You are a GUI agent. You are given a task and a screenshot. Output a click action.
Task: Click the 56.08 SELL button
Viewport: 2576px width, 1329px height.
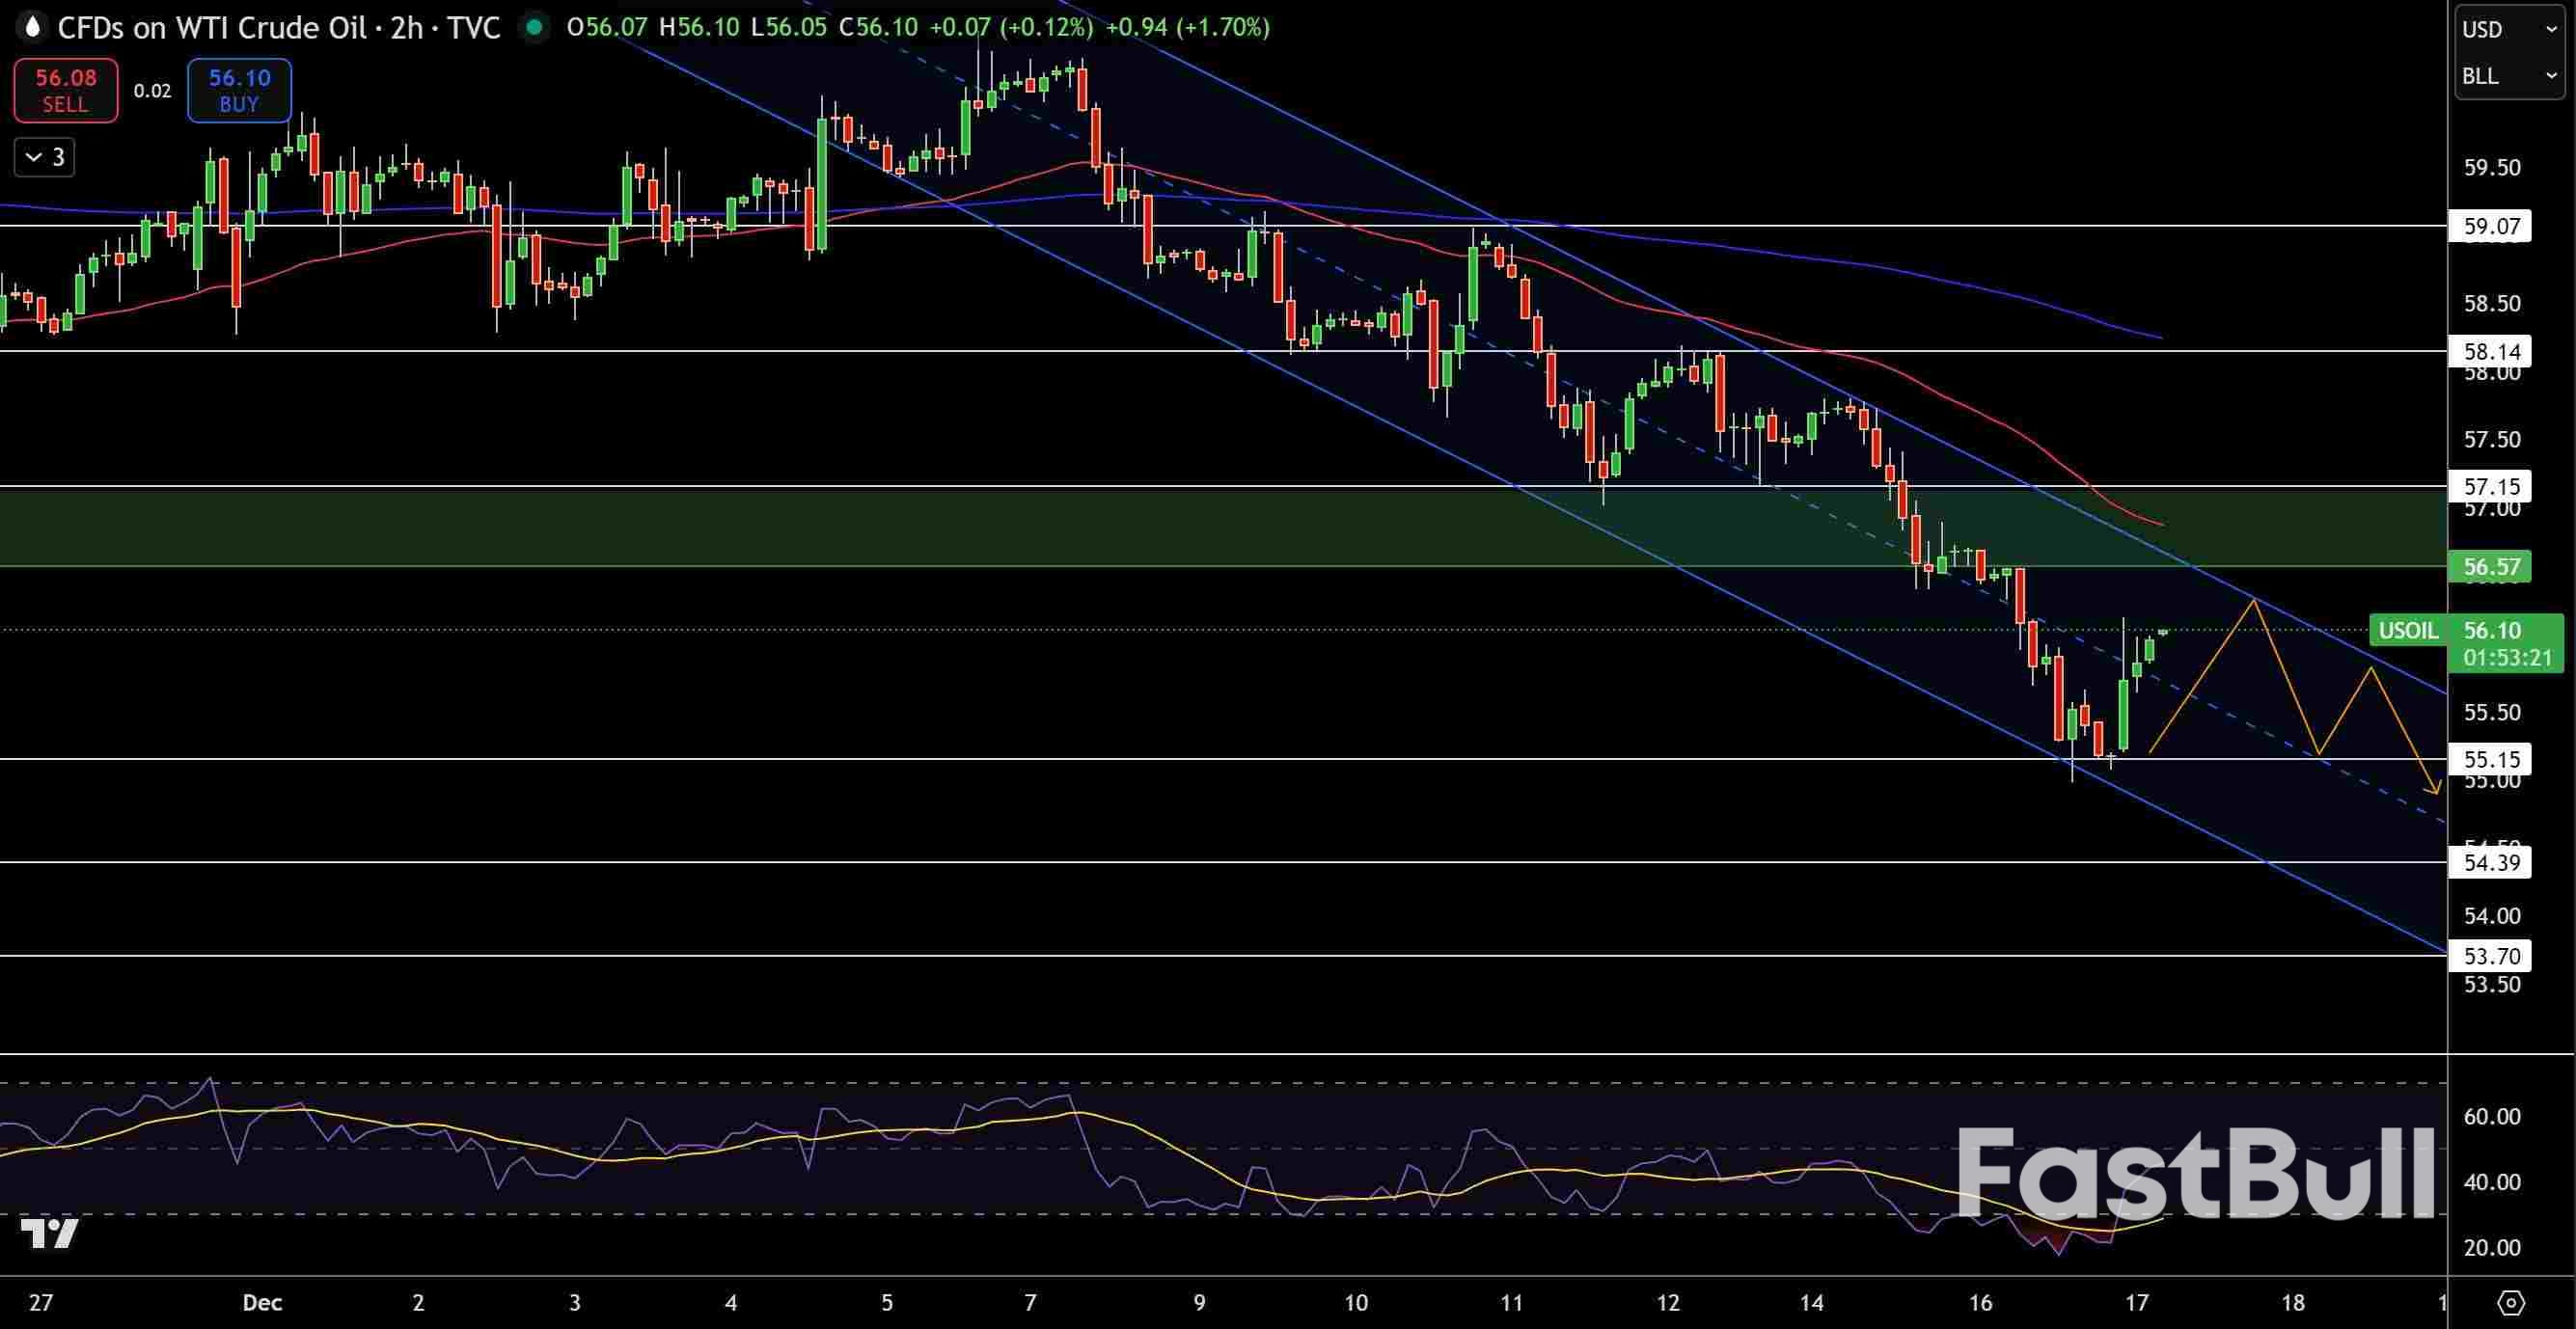point(66,90)
